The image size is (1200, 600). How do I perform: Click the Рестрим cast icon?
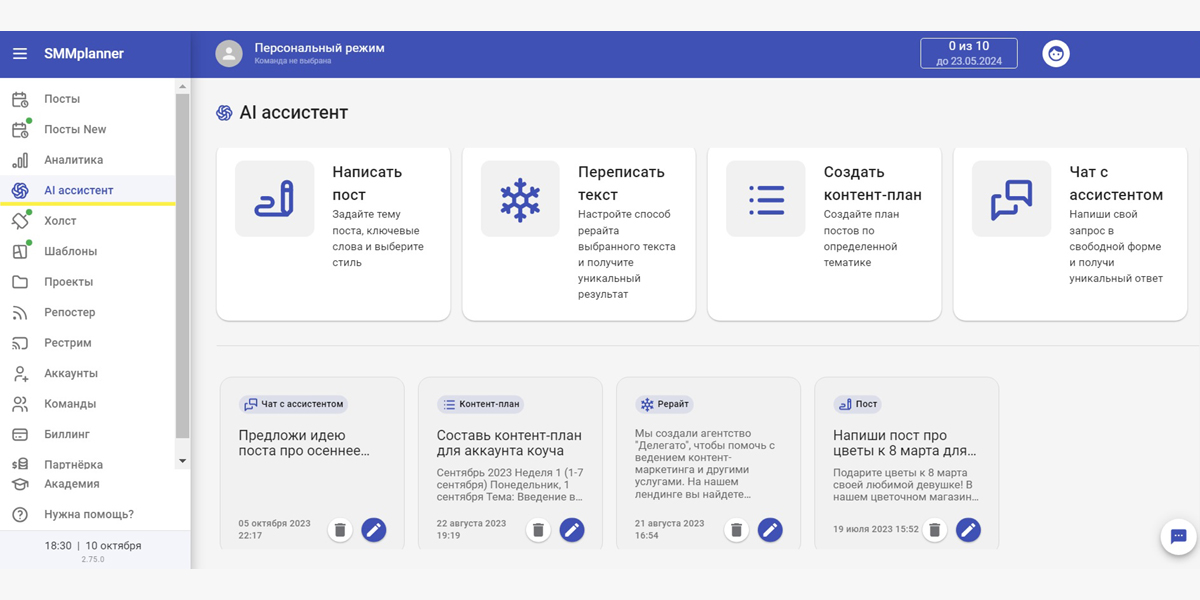[x=20, y=343]
